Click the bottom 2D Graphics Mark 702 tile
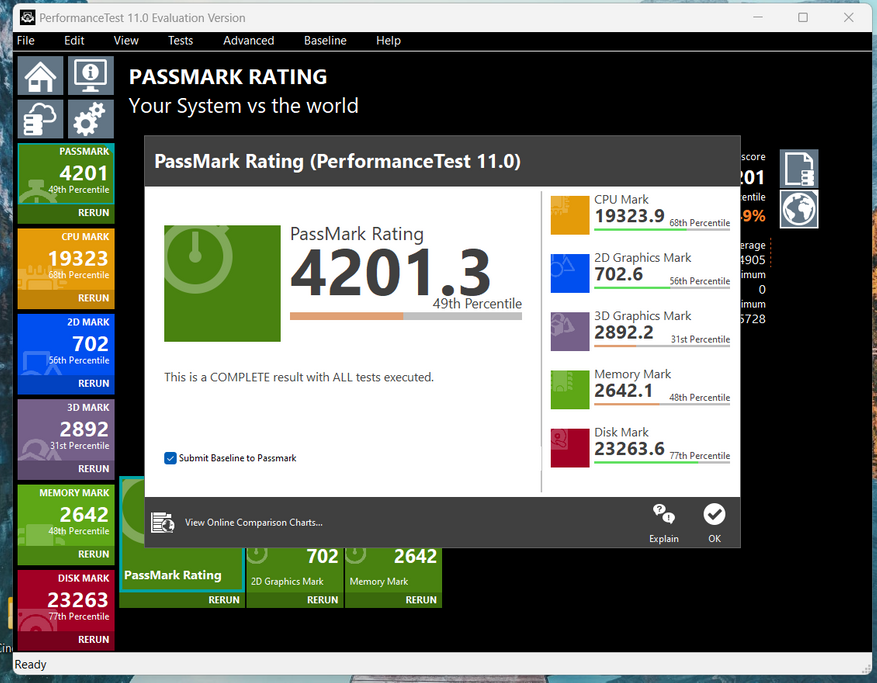The height and width of the screenshot is (683, 877). (295, 569)
